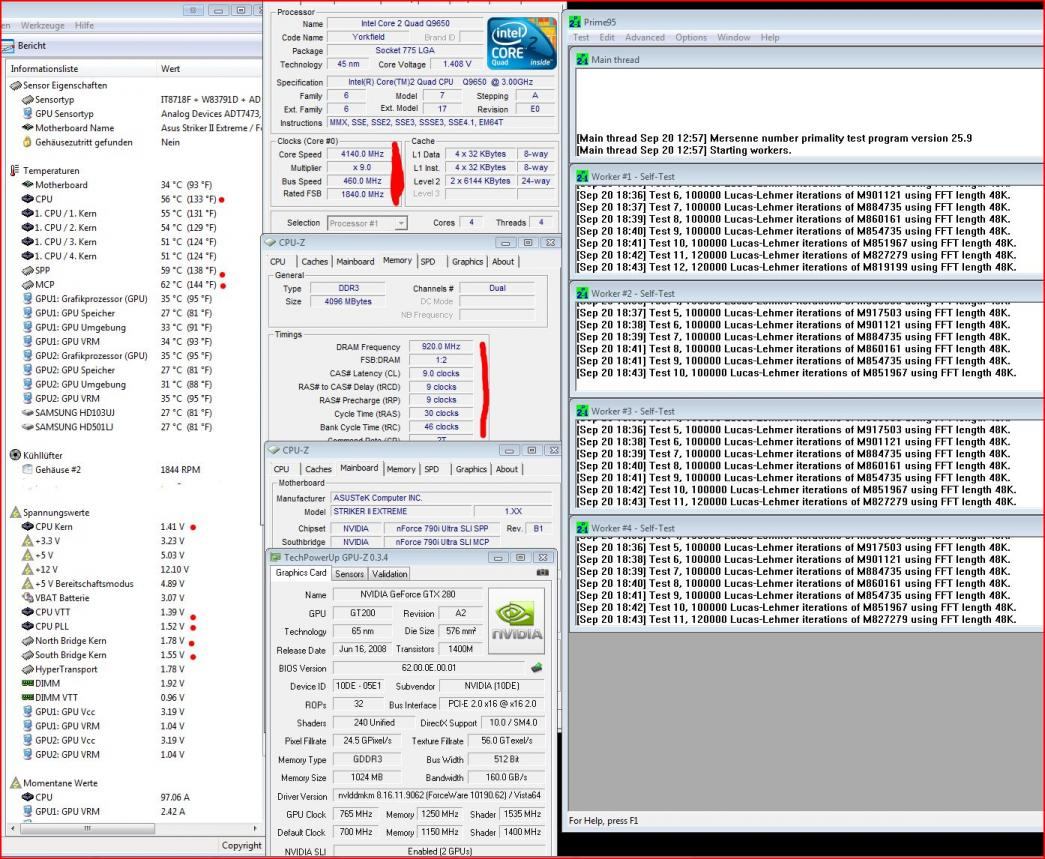Click the VBAT Batterie icon
Image resolution: width=1045 pixels, height=859 pixels.
pyautogui.click(x=27, y=598)
